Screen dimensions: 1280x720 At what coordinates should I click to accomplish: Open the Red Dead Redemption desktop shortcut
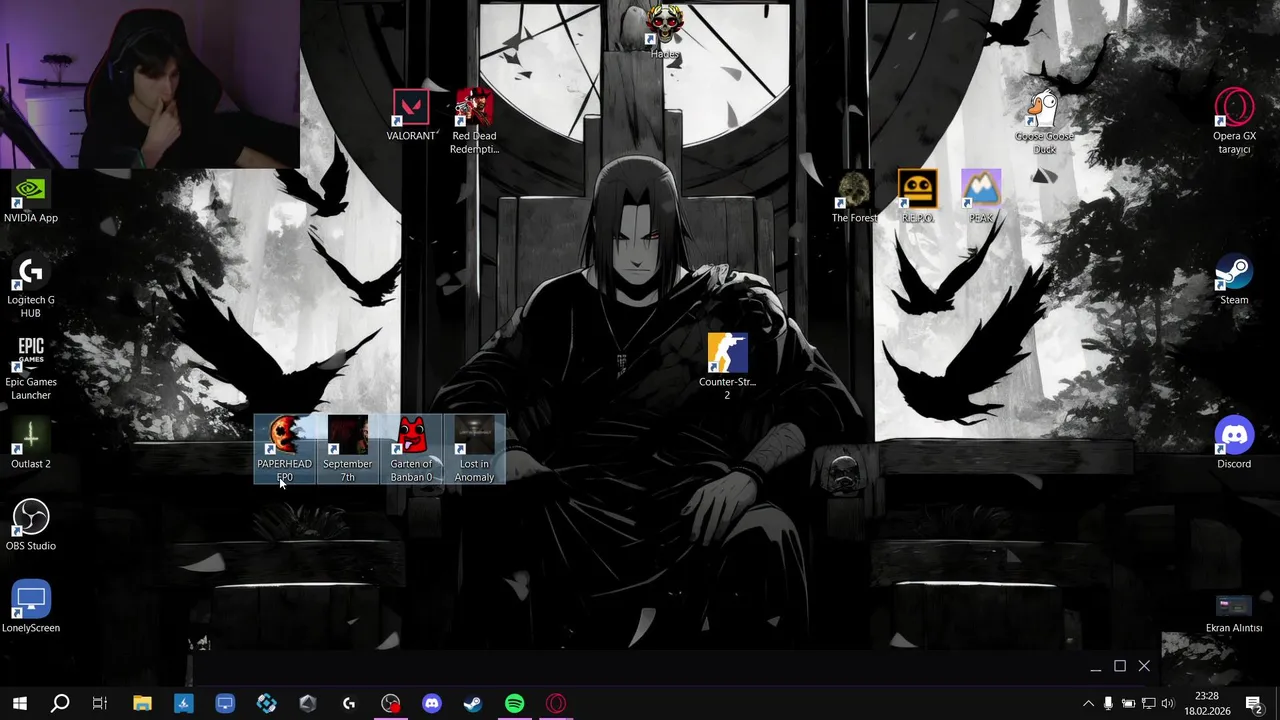pyautogui.click(x=474, y=122)
